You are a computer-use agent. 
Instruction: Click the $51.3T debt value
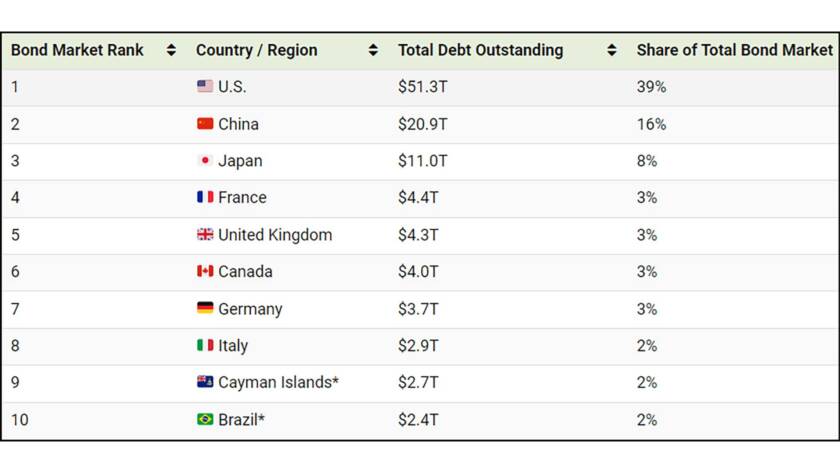click(423, 87)
